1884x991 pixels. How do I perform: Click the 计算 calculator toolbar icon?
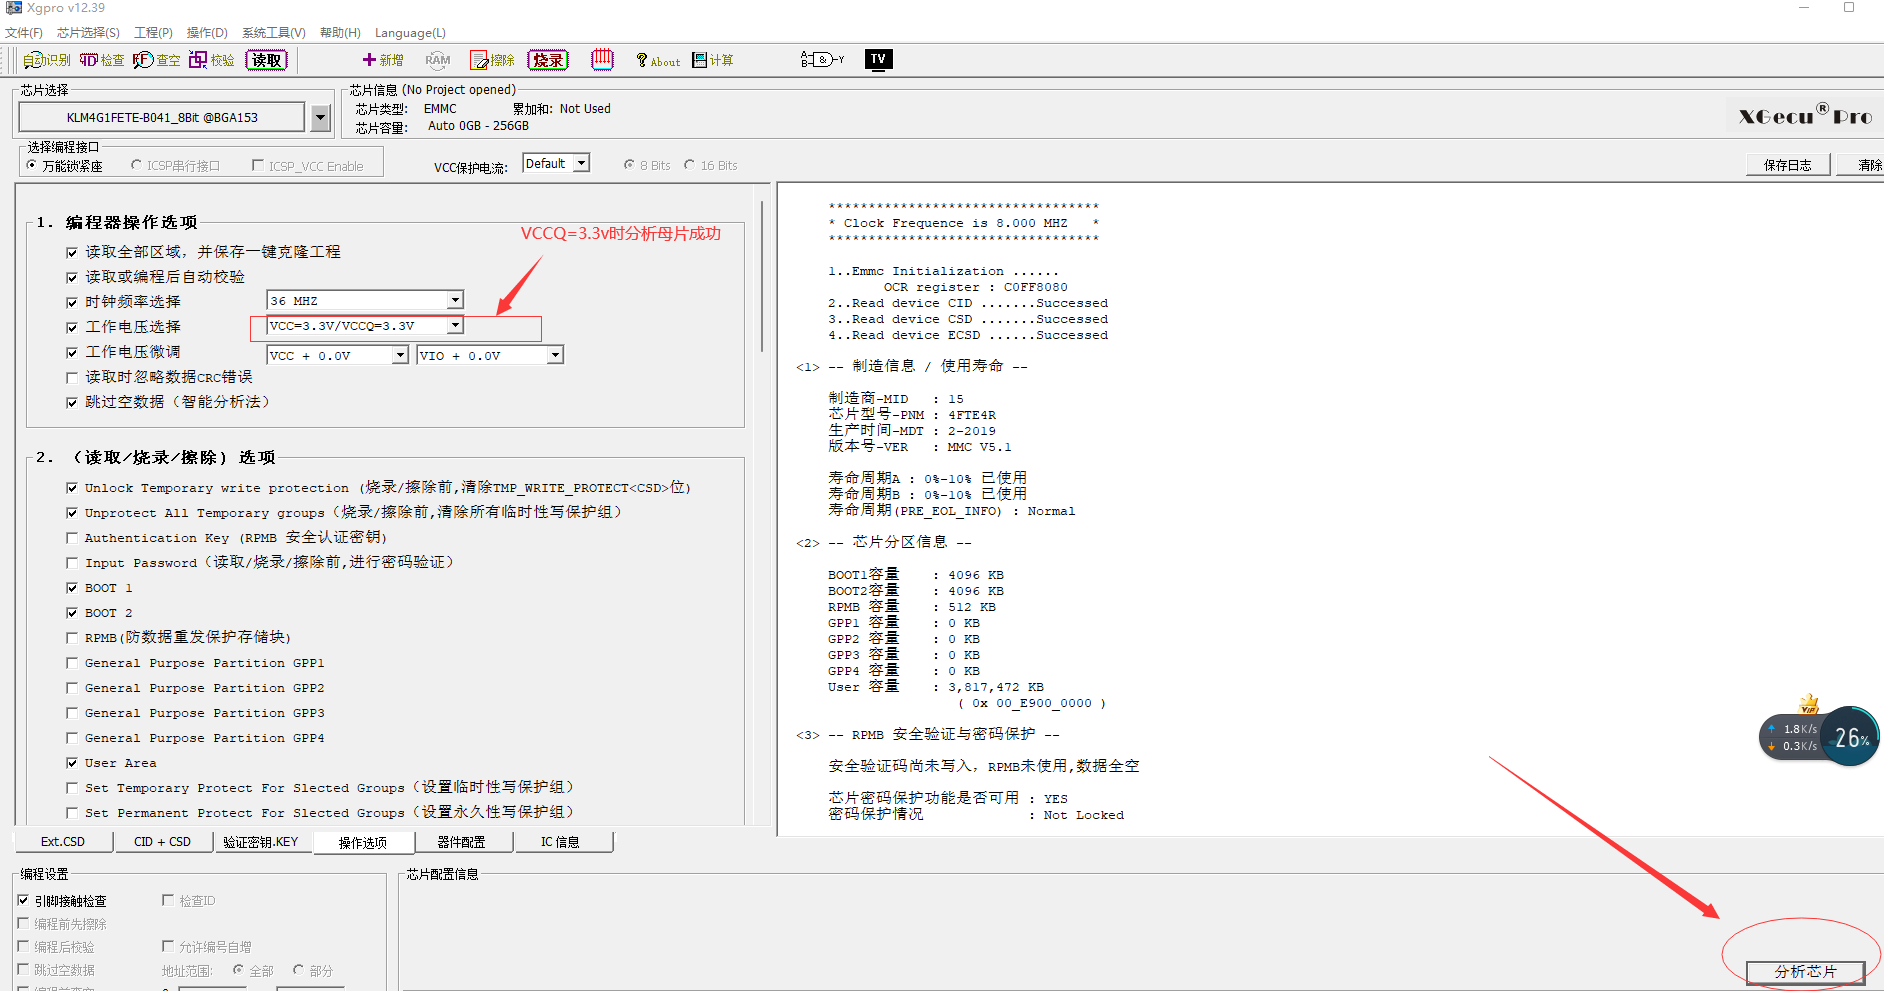tap(712, 60)
